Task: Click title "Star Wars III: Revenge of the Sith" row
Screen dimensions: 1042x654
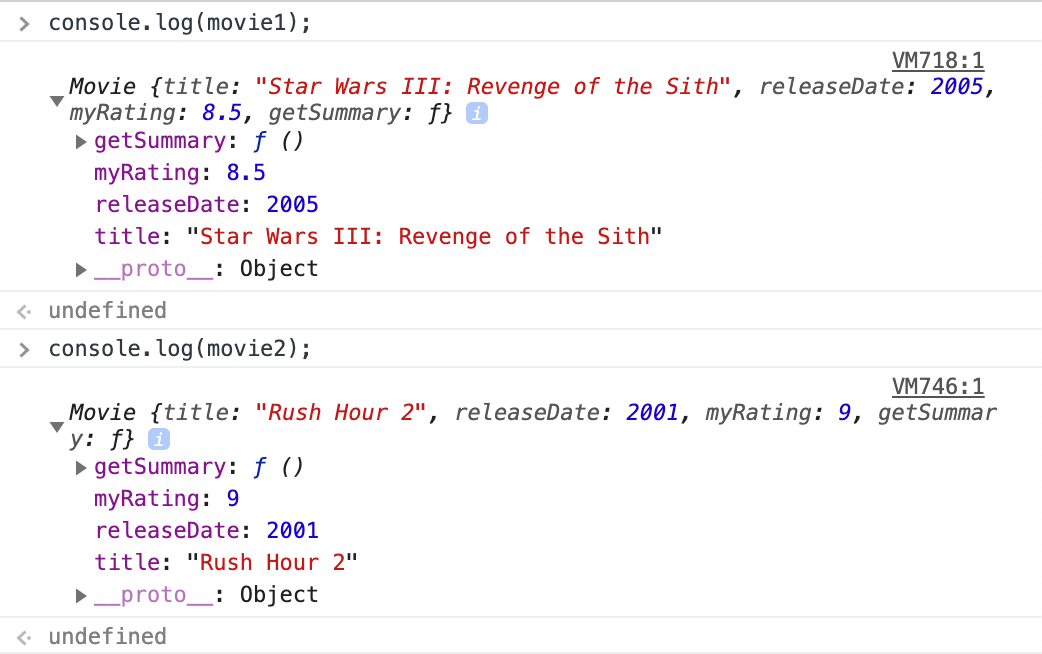Action: pyautogui.click(x=378, y=237)
